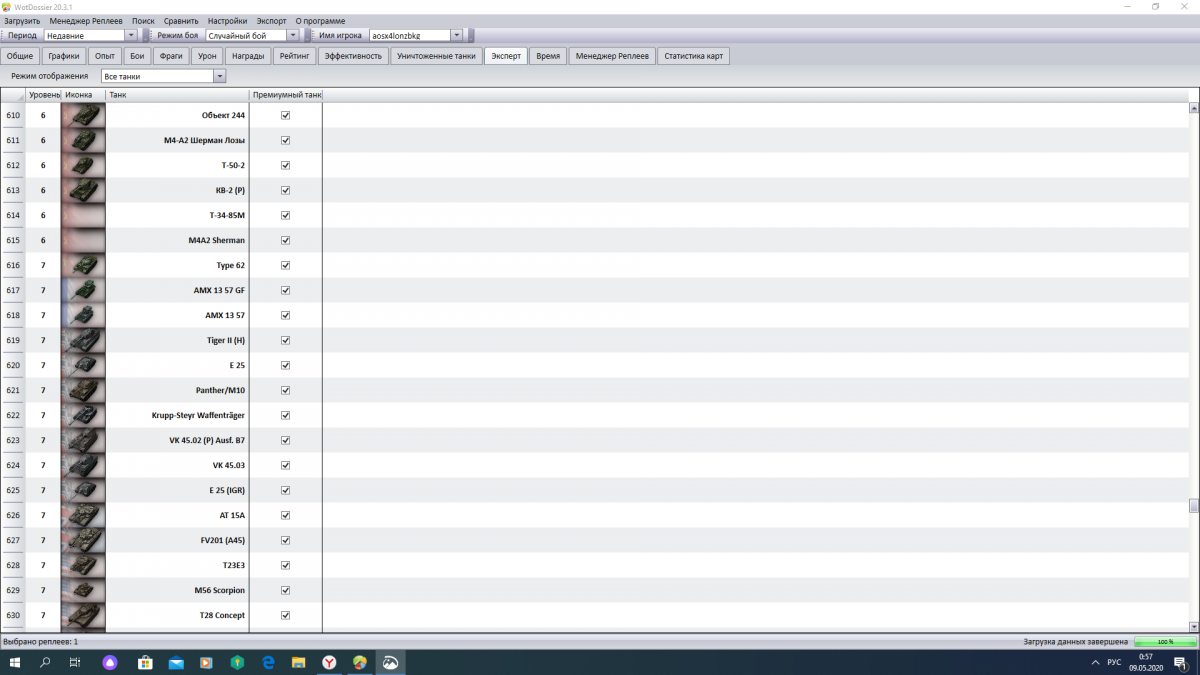Click the Type 62 tank icon
Image resolution: width=1200 pixels, height=675 pixels.
click(83, 265)
